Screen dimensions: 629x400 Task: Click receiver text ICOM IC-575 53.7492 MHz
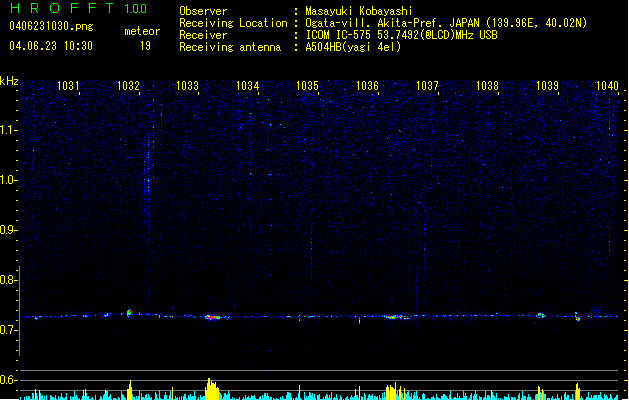(x=401, y=35)
